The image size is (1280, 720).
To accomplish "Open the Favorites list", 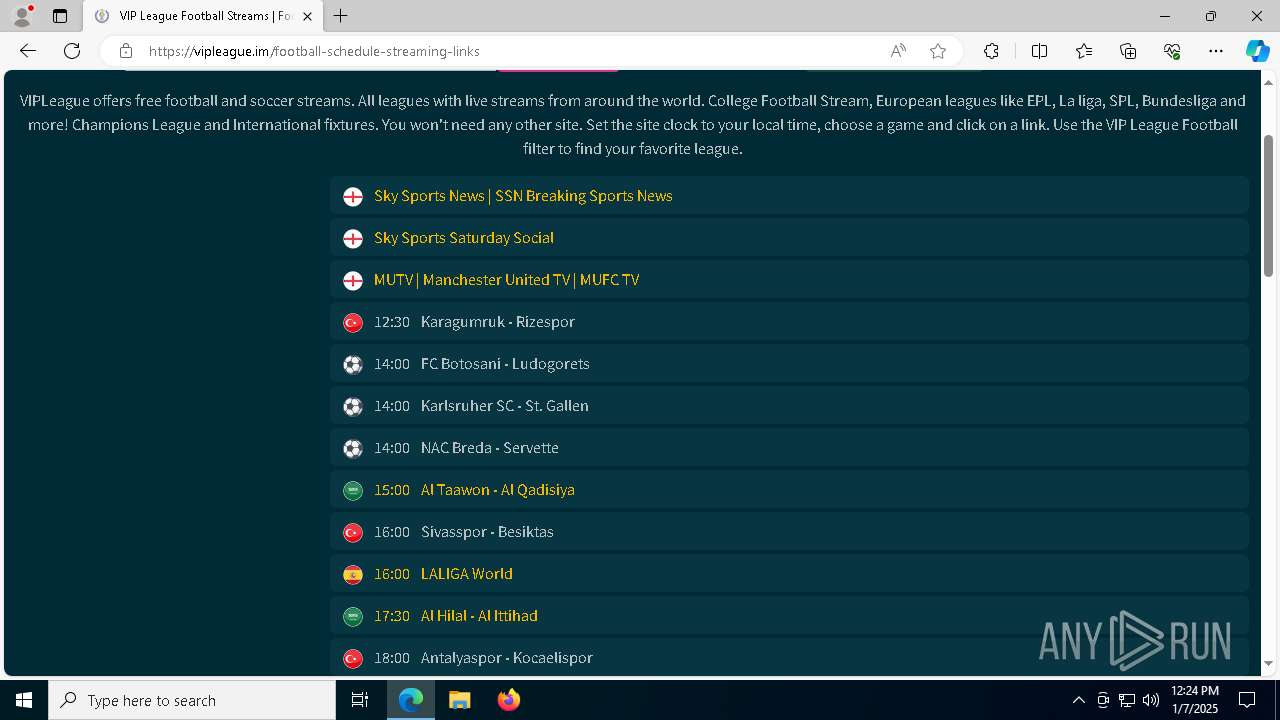I will 1084,51.
